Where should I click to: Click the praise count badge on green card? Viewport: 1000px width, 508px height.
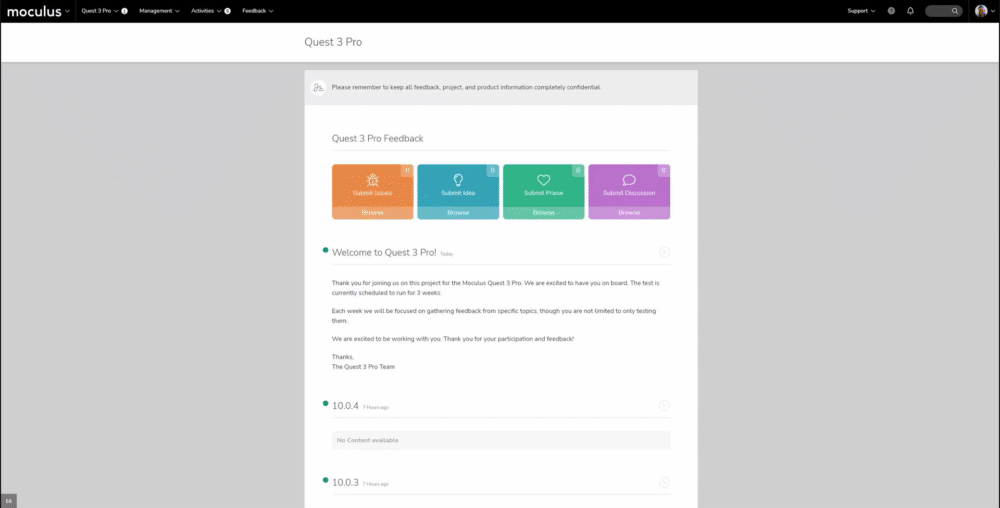pos(578,170)
